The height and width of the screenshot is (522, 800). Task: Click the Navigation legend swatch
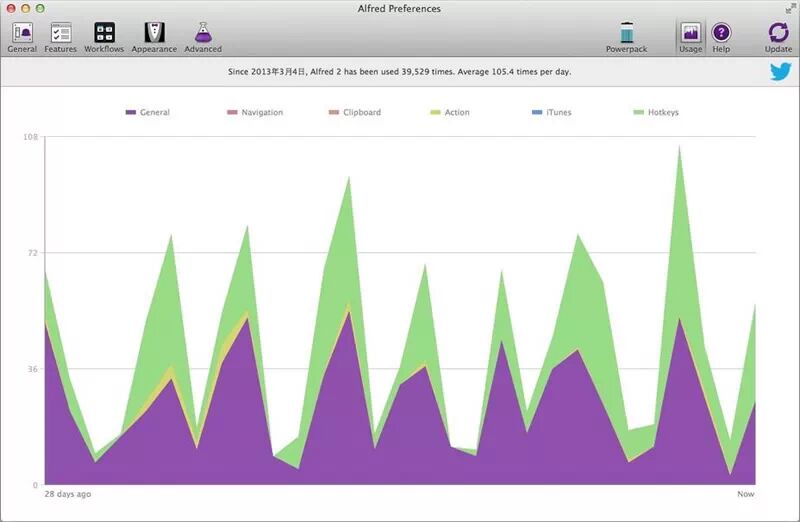click(x=232, y=112)
